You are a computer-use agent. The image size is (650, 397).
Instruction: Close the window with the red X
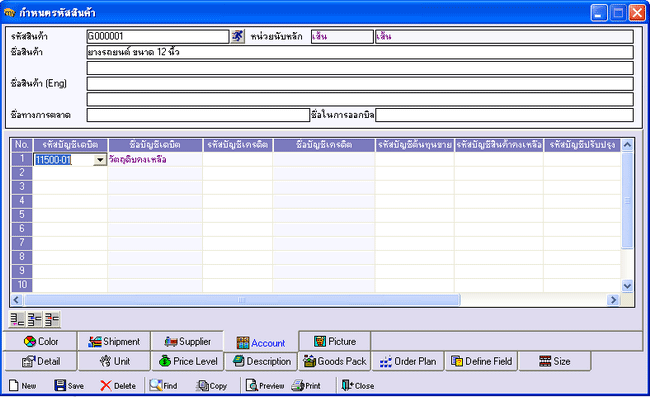tap(637, 13)
